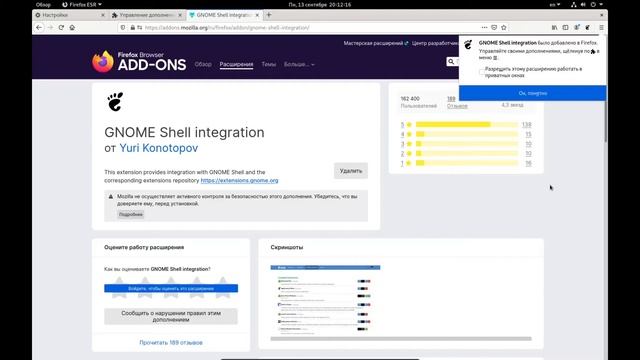Open the Расширения navigation item
The height and width of the screenshot is (360, 640).
(236, 64)
